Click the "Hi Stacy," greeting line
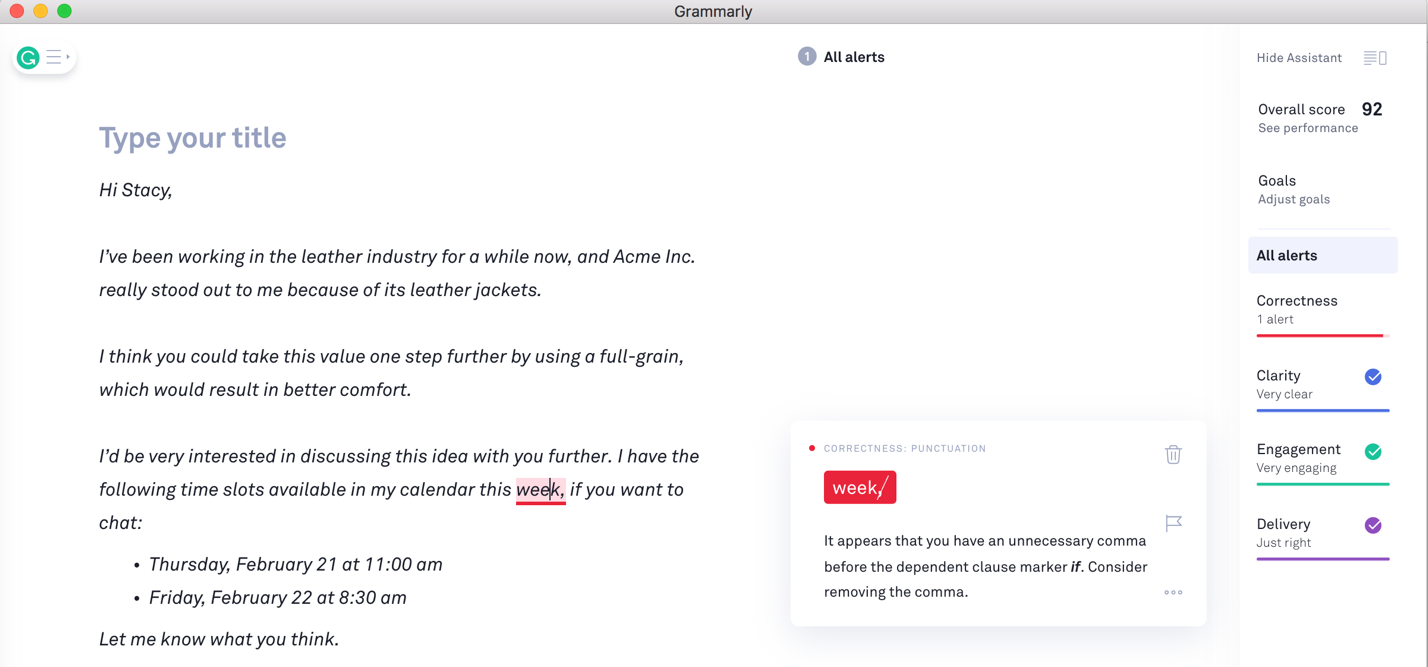This screenshot has height=667, width=1428. point(136,190)
